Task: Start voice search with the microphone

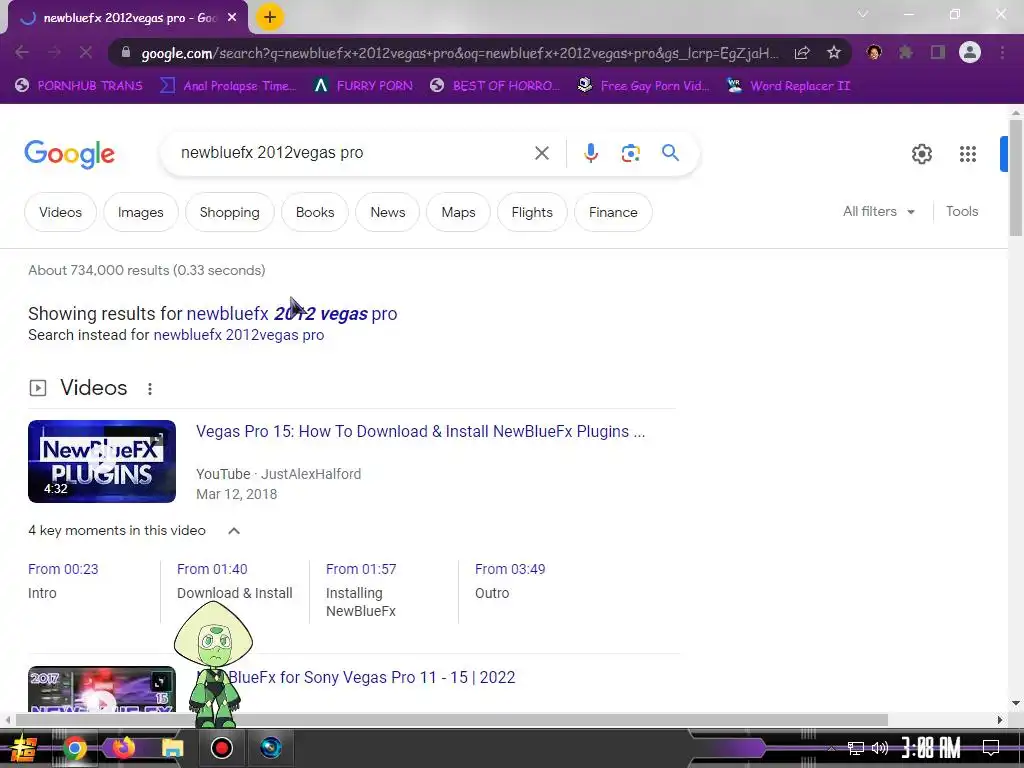Action: tap(590, 153)
